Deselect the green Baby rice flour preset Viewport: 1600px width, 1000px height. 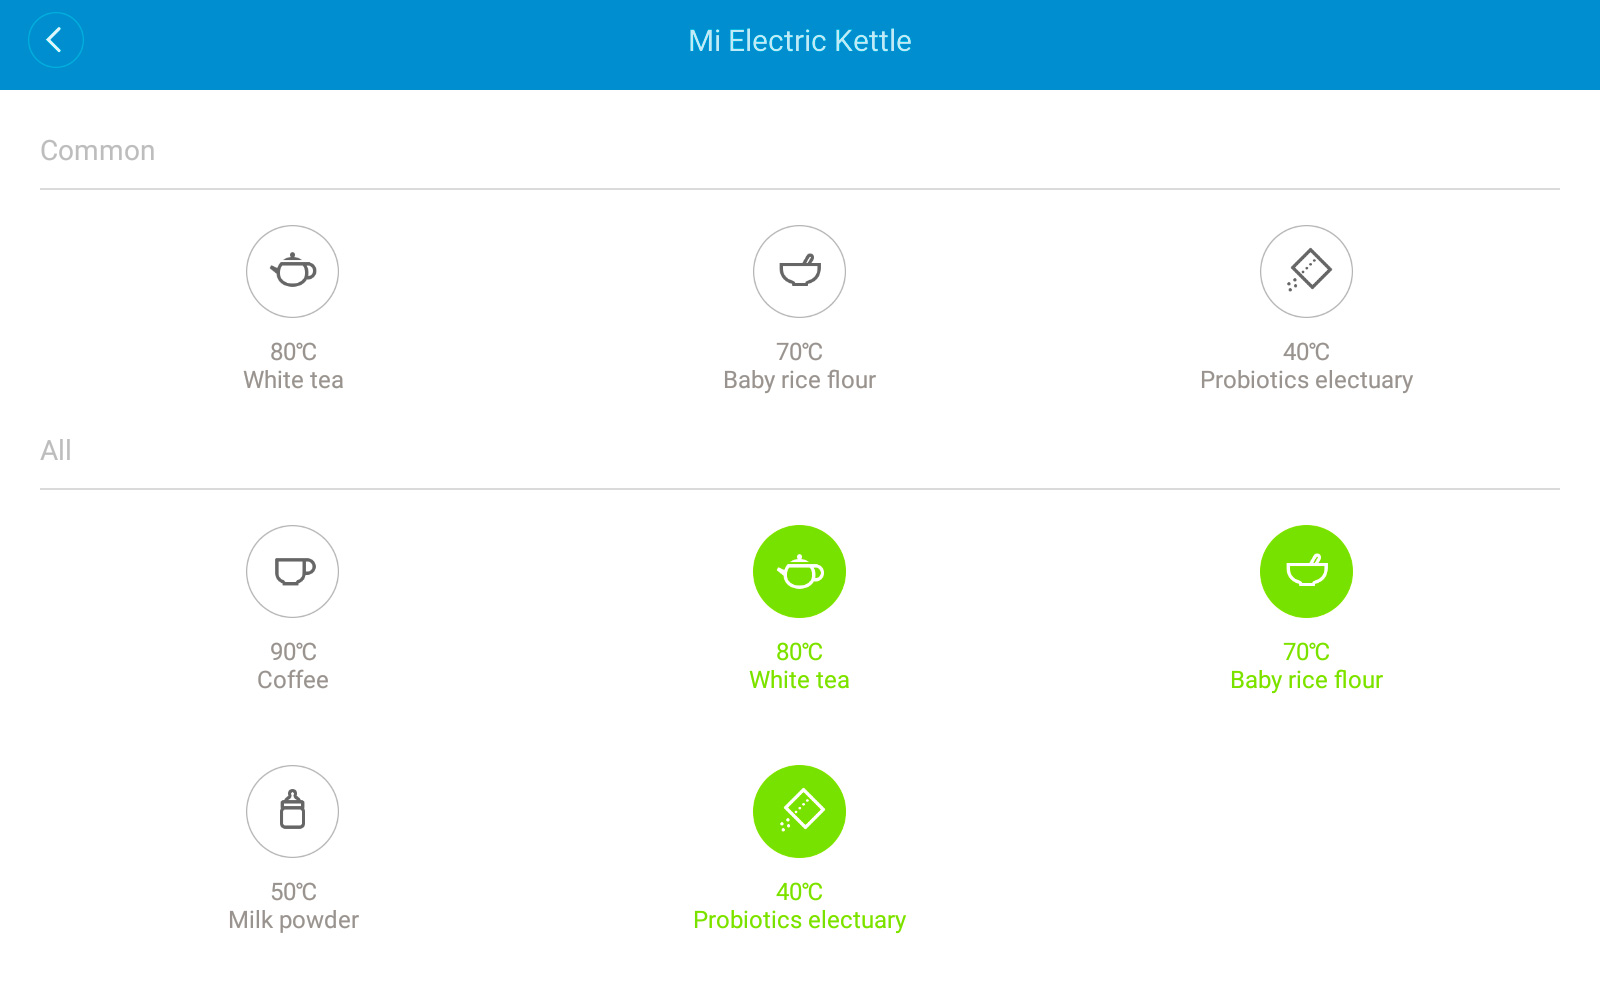pos(1306,571)
